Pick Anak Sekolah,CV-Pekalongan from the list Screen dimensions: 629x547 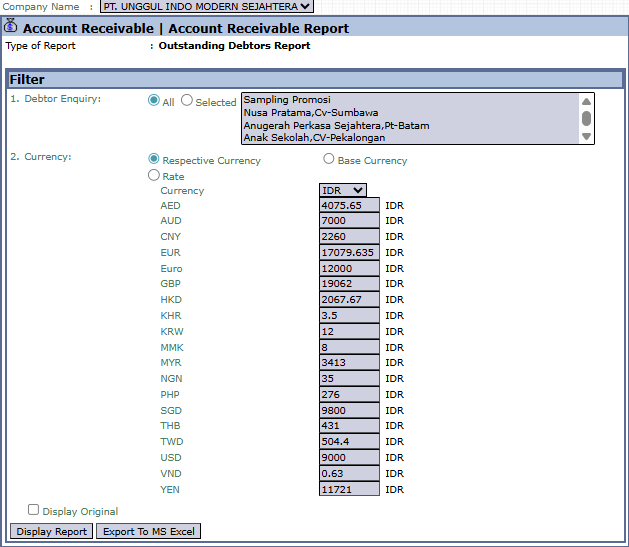tap(313, 139)
